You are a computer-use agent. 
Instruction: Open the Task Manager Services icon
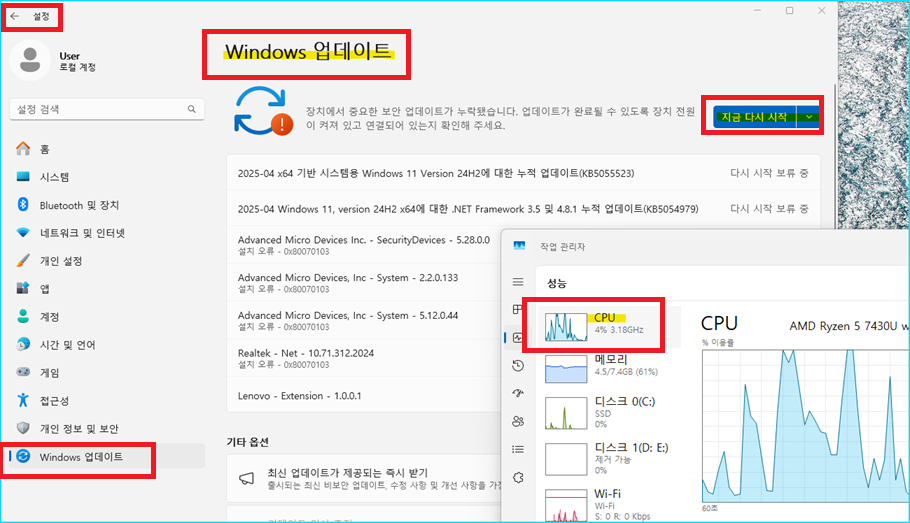pyautogui.click(x=518, y=477)
